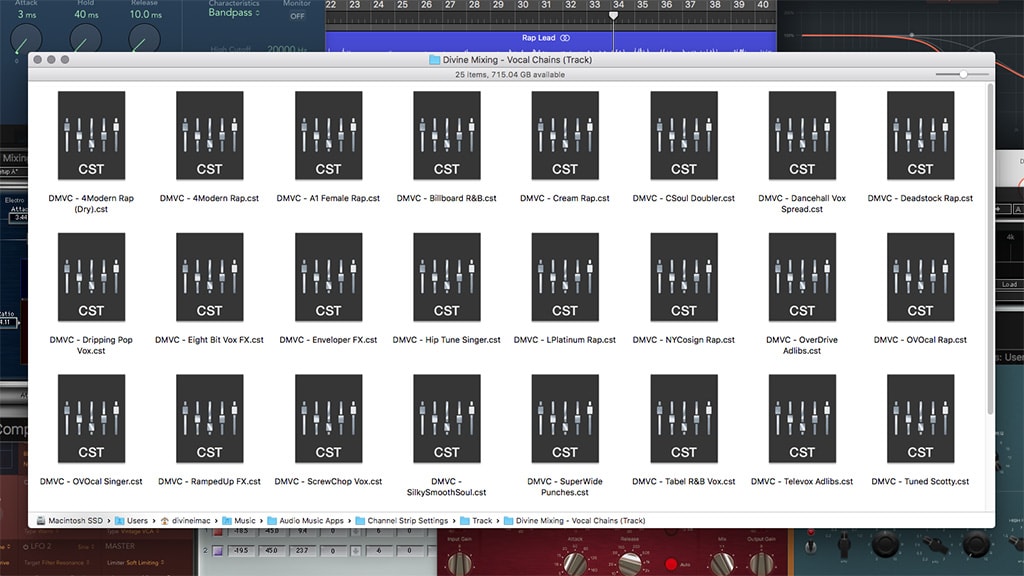Open Audio Music Apps folder in path bar
The image size is (1024, 576).
click(306, 520)
